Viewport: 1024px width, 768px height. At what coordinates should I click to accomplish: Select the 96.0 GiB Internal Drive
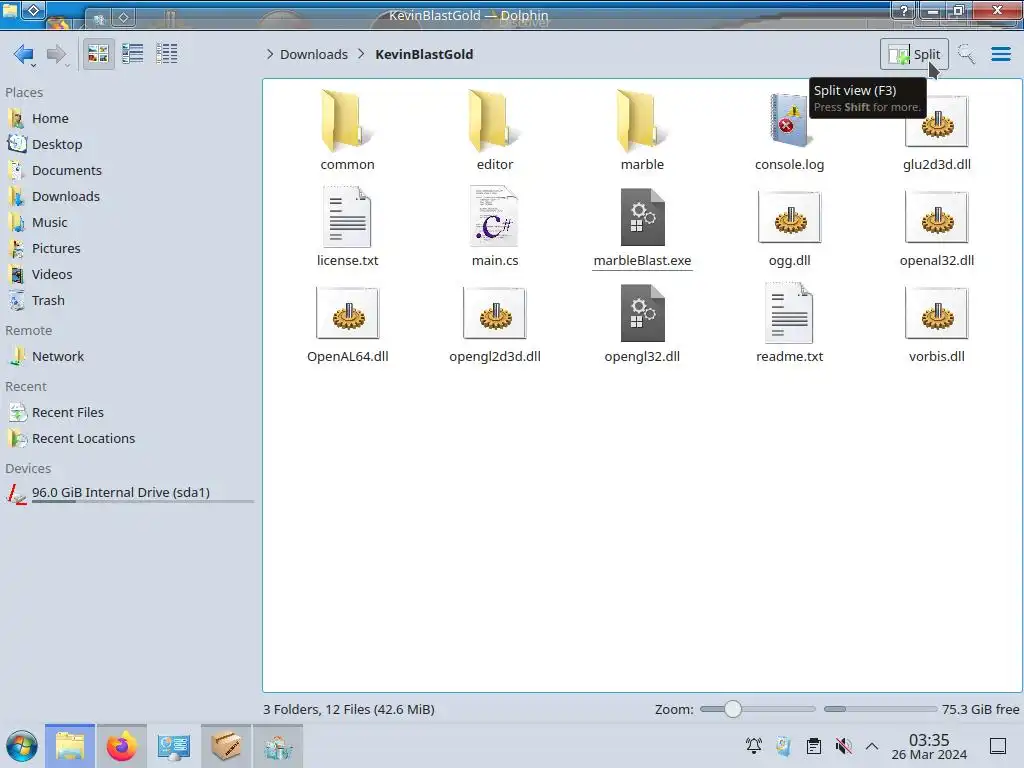coord(129,494)
